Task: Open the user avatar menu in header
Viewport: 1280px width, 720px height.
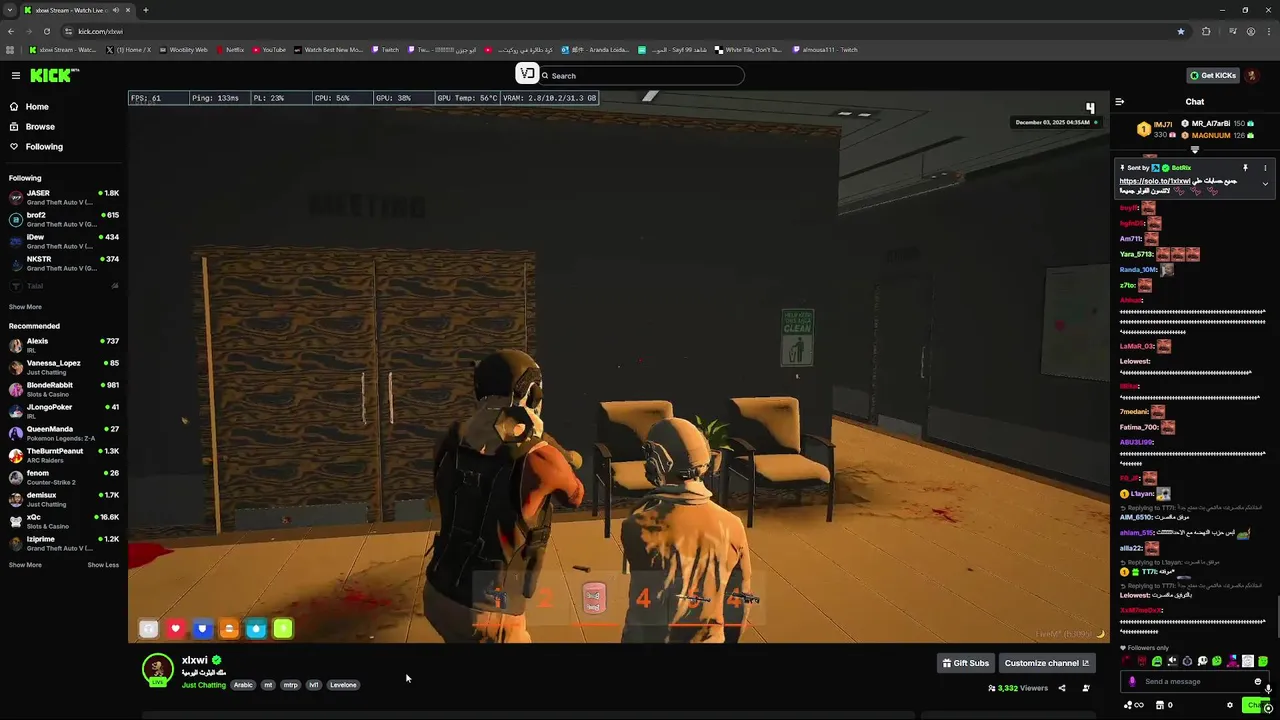Action: (x=1252, y=75)
